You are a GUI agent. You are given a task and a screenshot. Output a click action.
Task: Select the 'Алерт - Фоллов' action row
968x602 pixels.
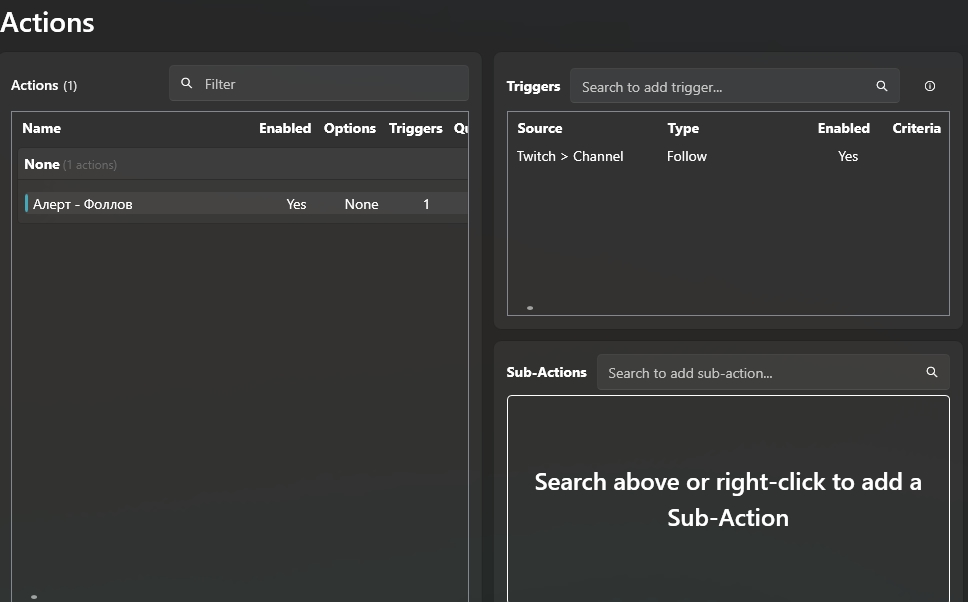point(150,204)
